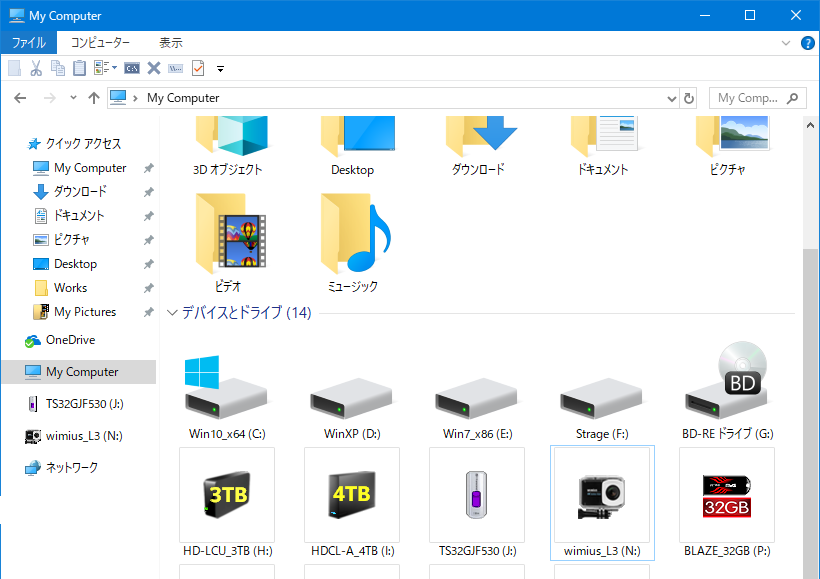The width and height of the screenshot is (820, 579).
Task: Open Works folder in navigation pane
Action: pyautogui.click(x=71, y=288)
